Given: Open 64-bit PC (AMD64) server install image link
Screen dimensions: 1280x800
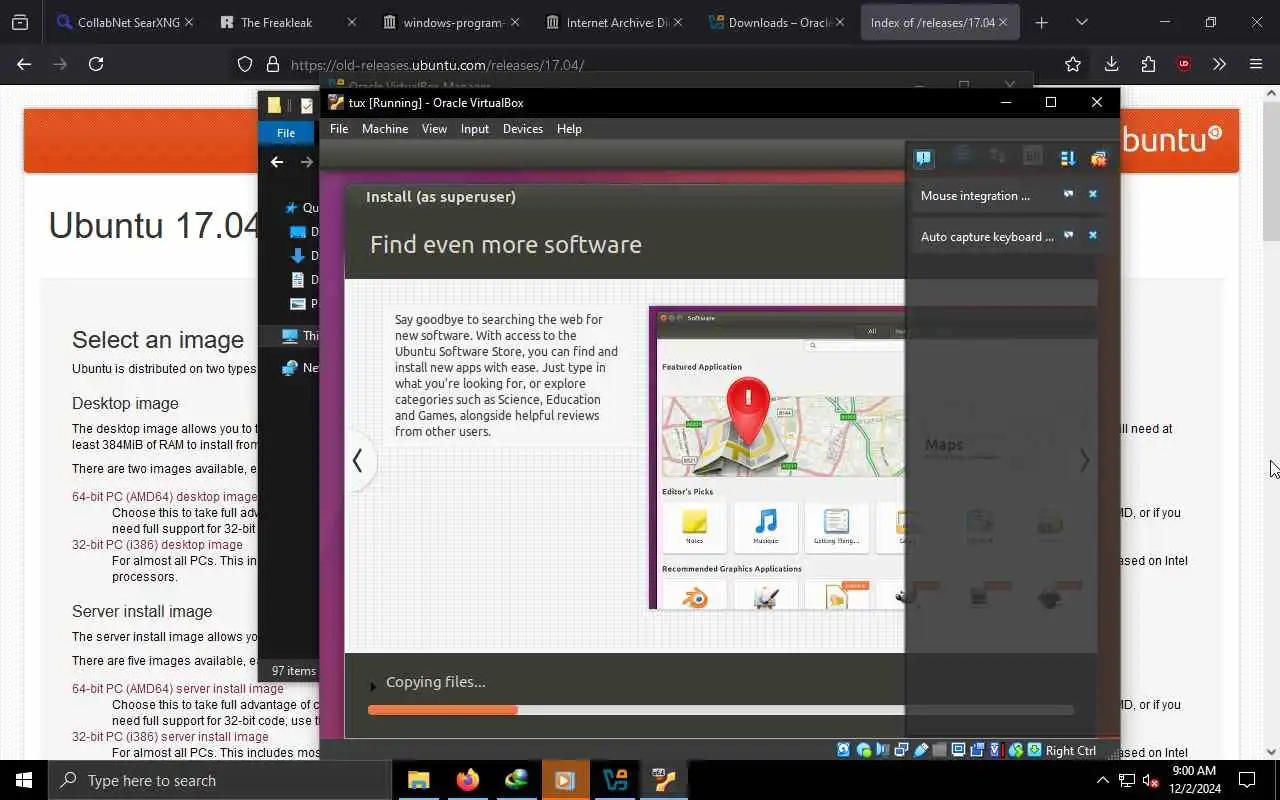Looking at the screenshot, I should point(177,689).
